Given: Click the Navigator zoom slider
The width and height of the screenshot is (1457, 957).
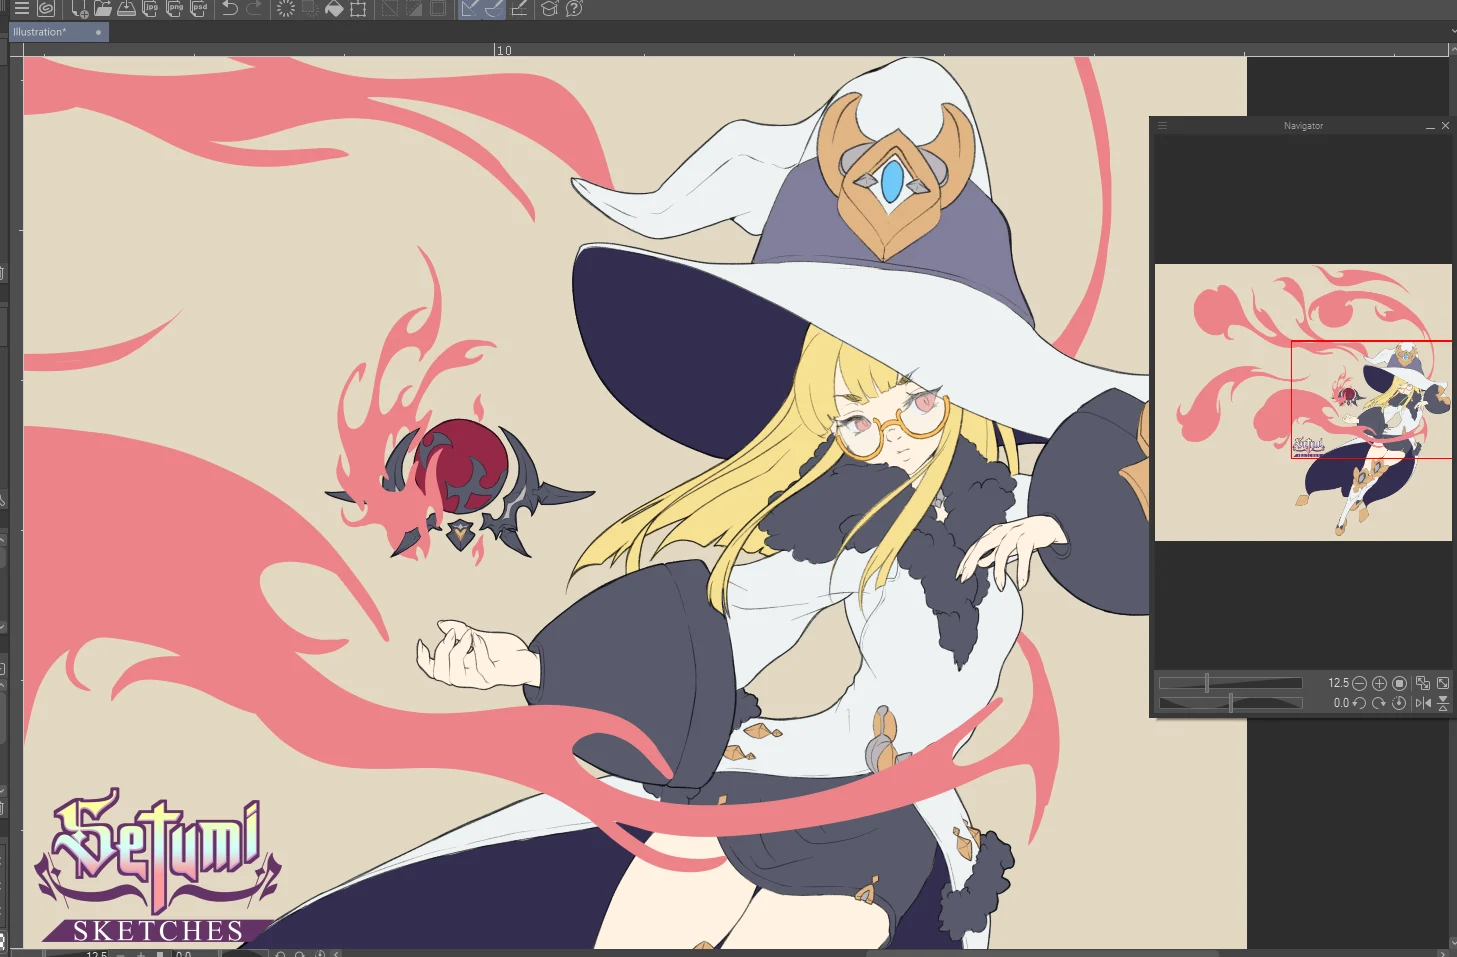Looking at the screenshot, I should tap(1230, 683).
